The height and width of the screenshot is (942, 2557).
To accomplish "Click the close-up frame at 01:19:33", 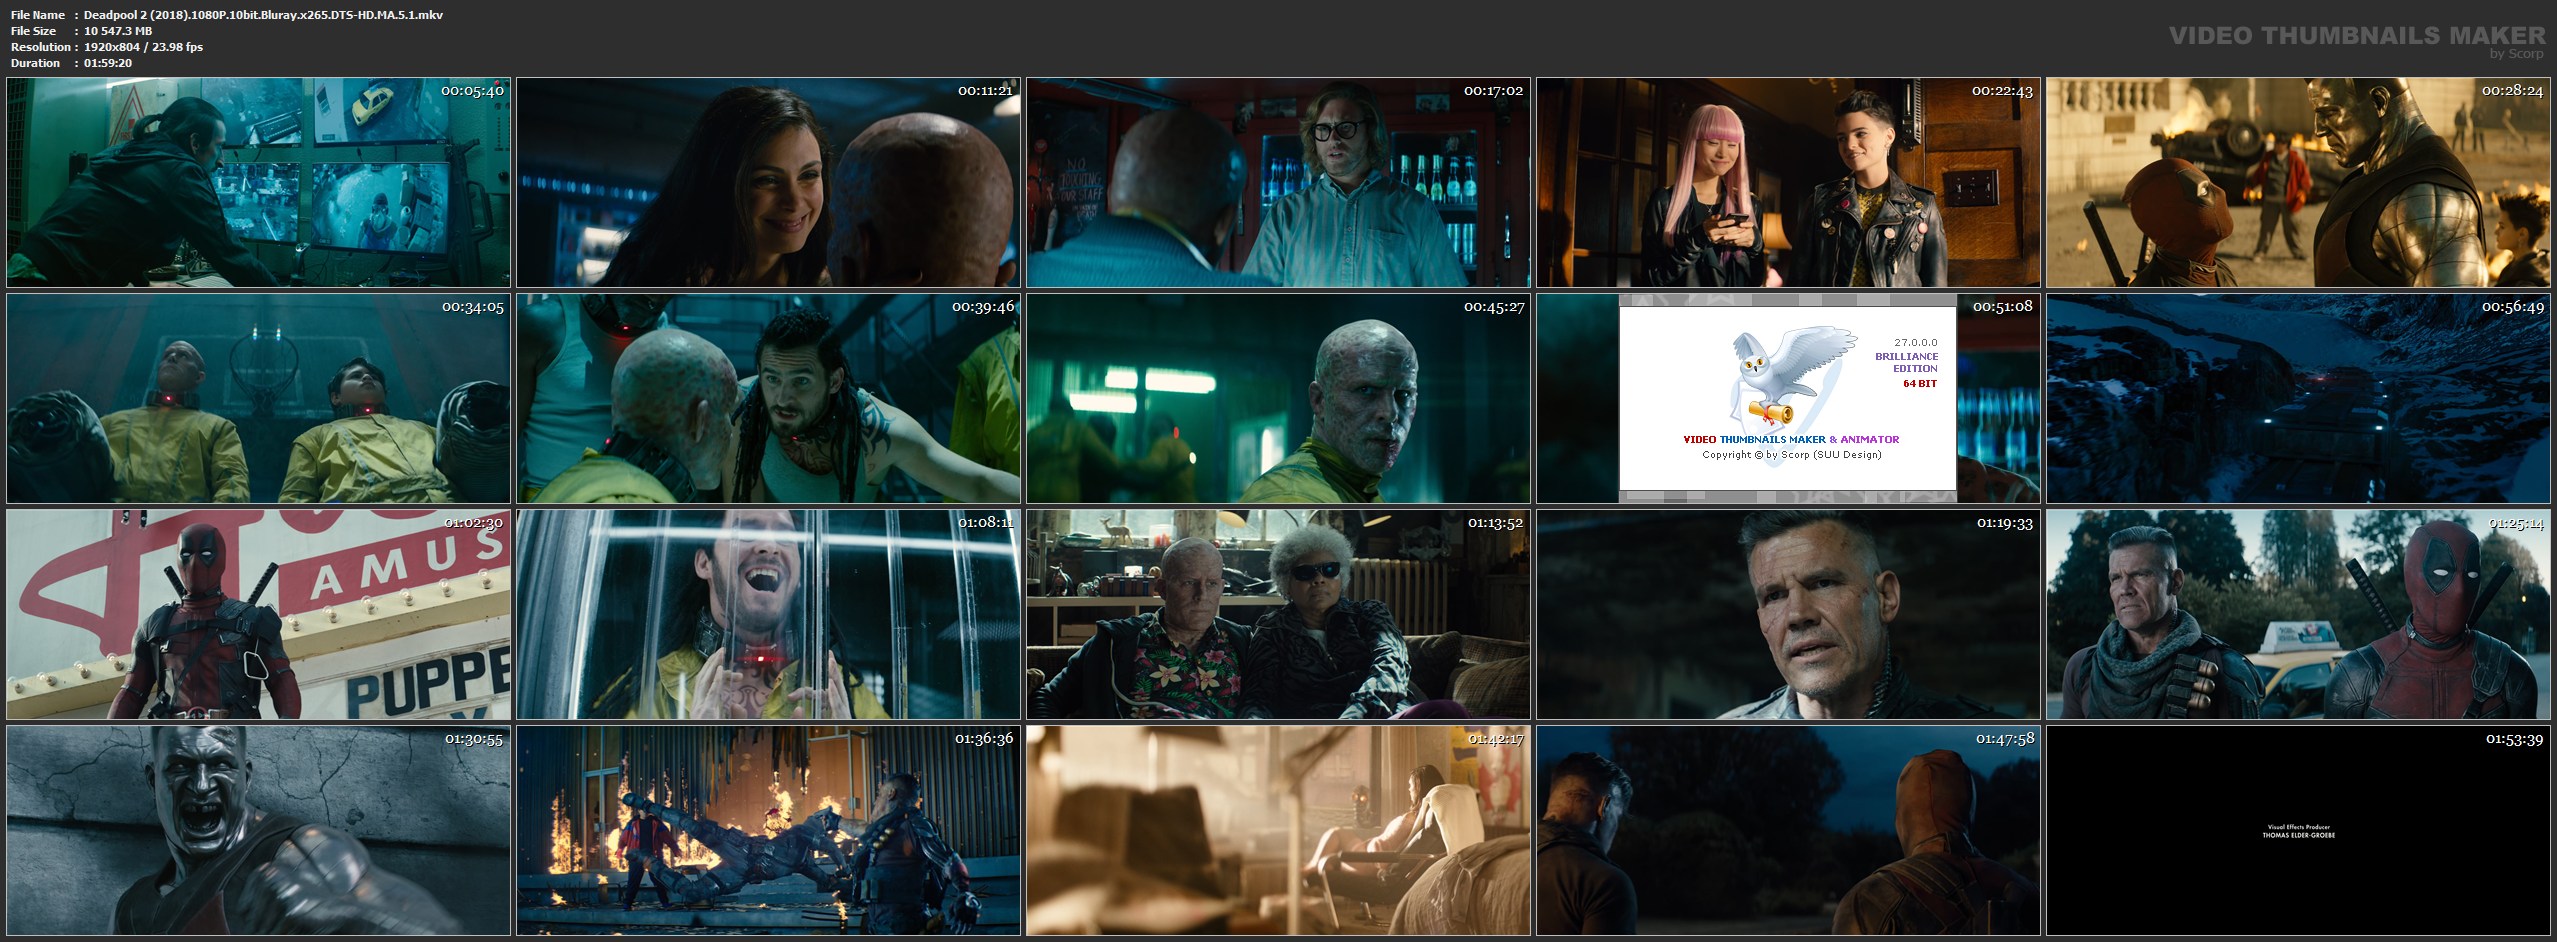I will click(x=1788, y=615).
